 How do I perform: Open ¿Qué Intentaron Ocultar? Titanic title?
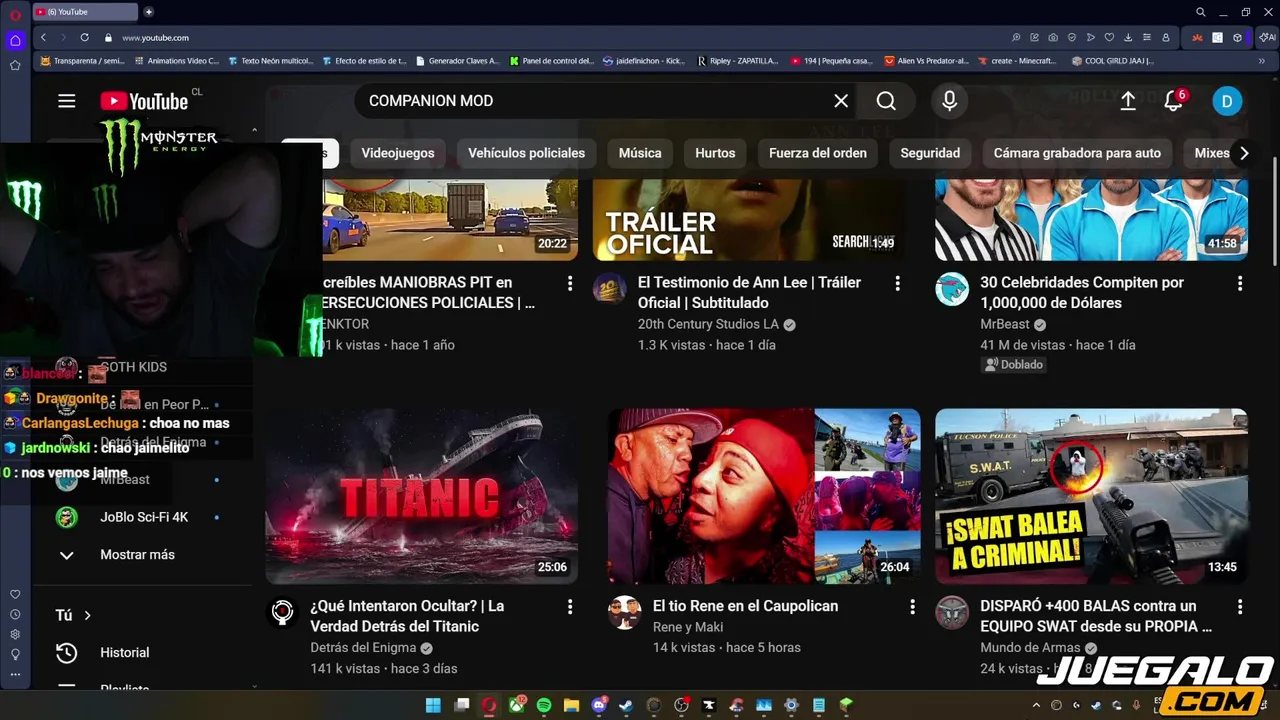pos(407,616)
